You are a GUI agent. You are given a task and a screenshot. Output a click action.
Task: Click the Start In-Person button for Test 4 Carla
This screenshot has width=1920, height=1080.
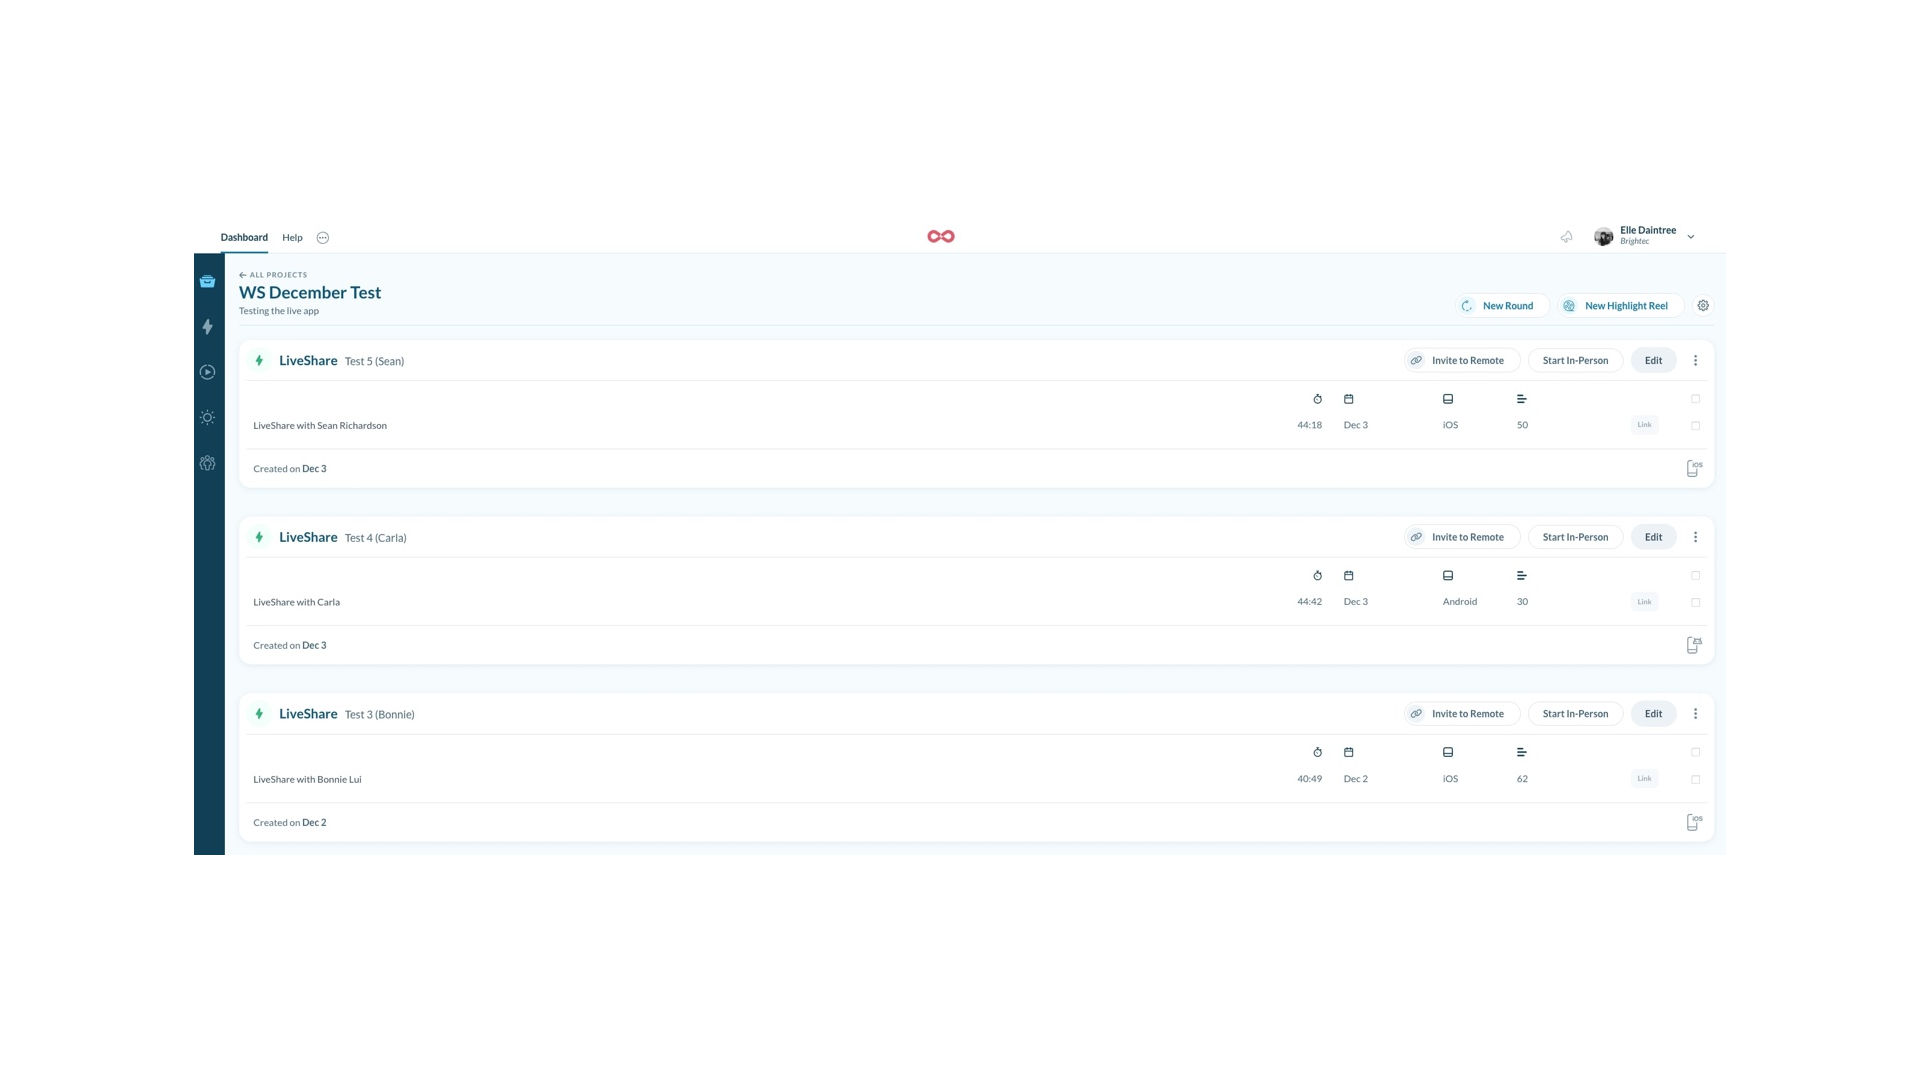point(1576,537)
